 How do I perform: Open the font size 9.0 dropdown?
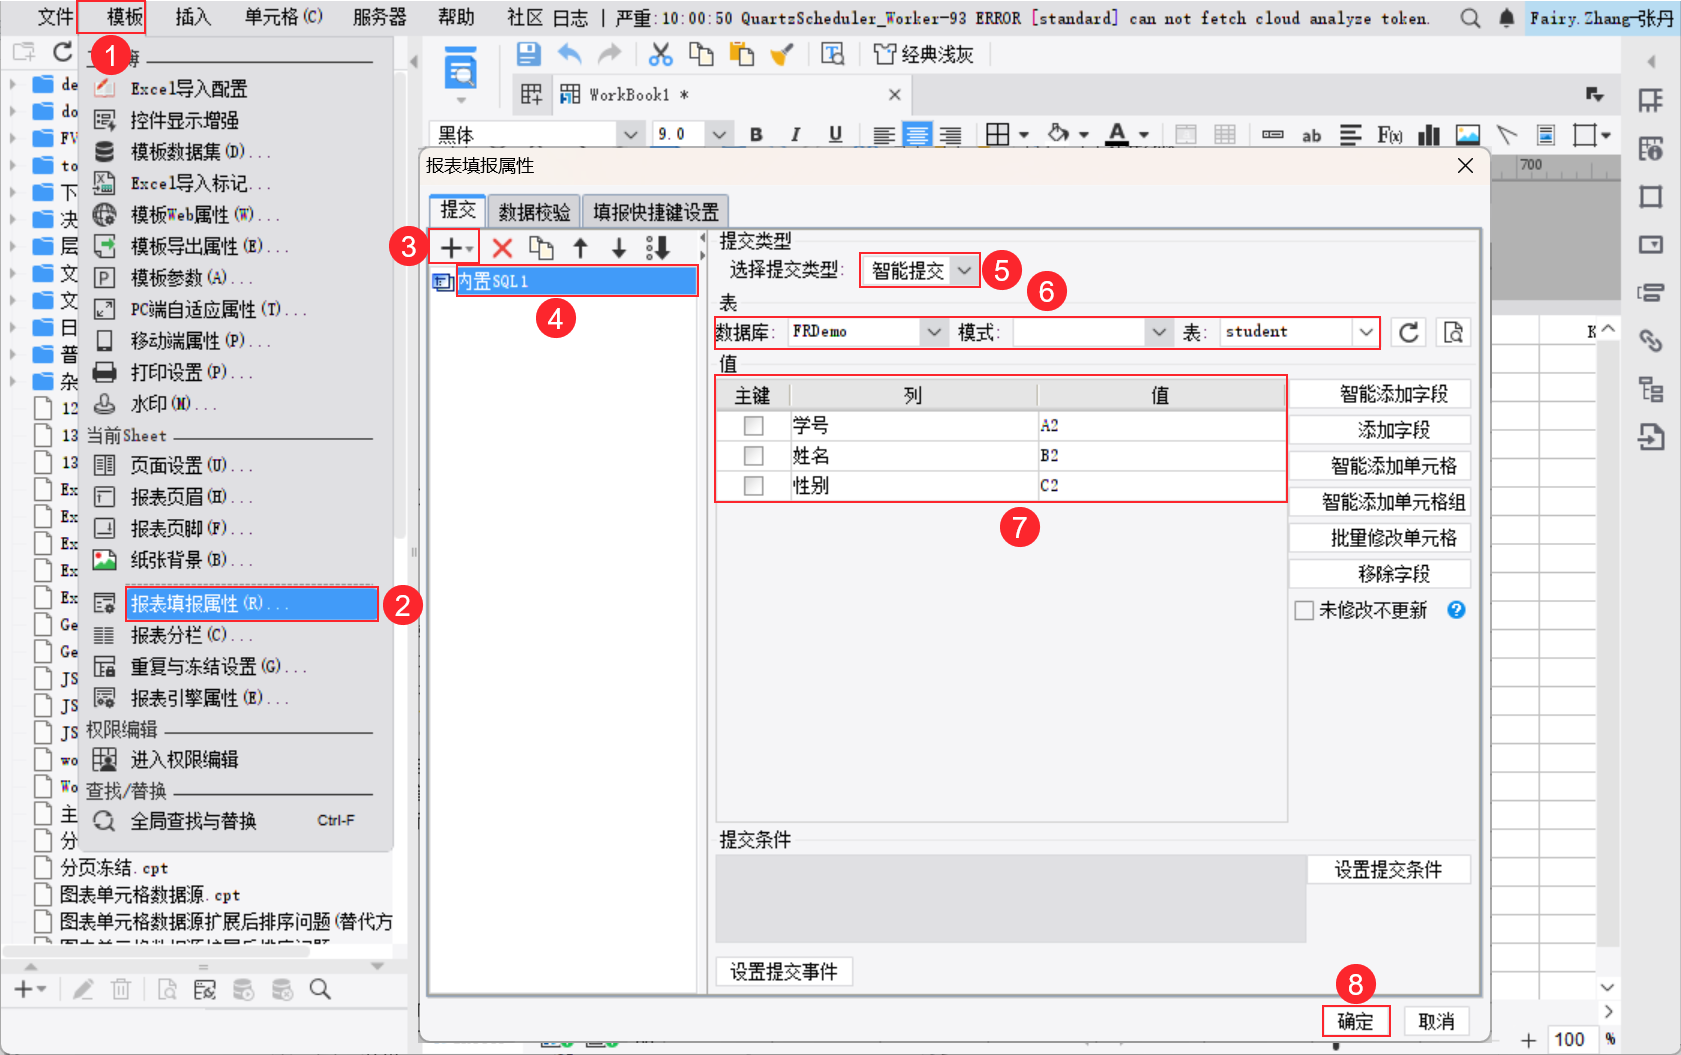719,134
